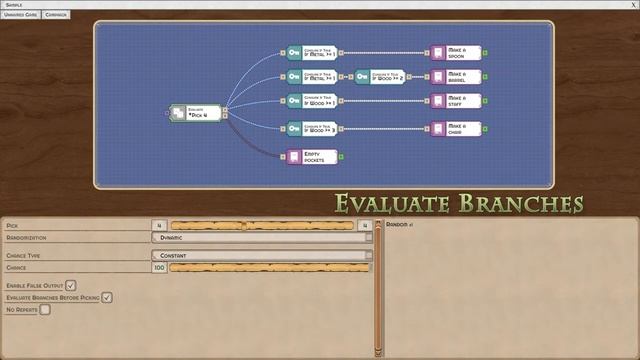640x360 pixels.
Task: Click the key icon of the second-row 'If Metal >= 1' node
Action: pos(294,77)
